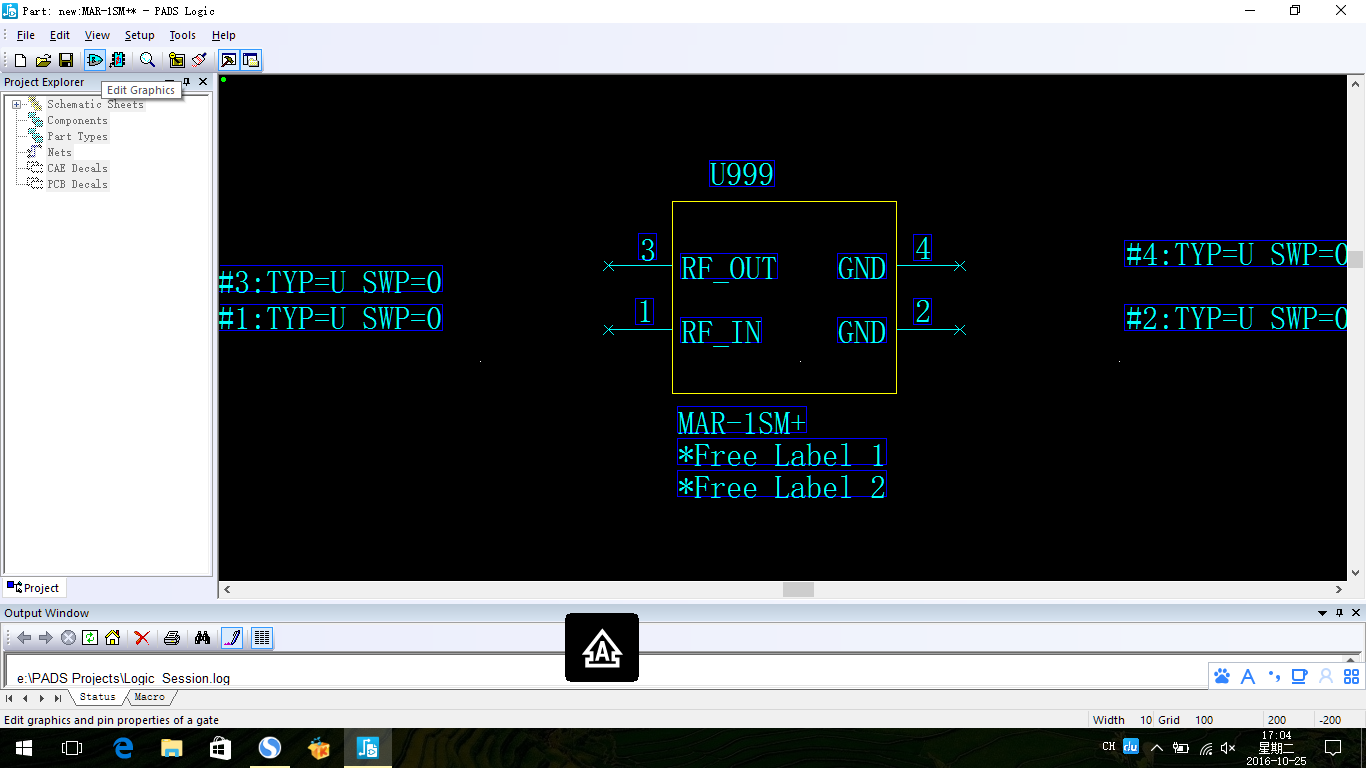Click the paintbrush redraw icon
Viewport: 1366px width, 768px height.
[199, 60]
